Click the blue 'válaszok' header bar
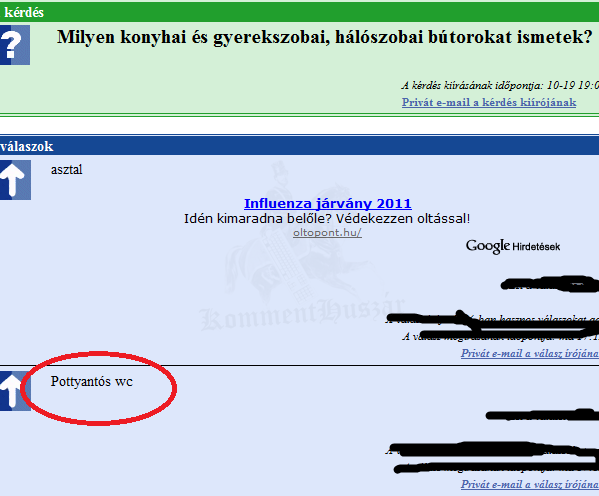599x496 pixels. coord(300,146)
